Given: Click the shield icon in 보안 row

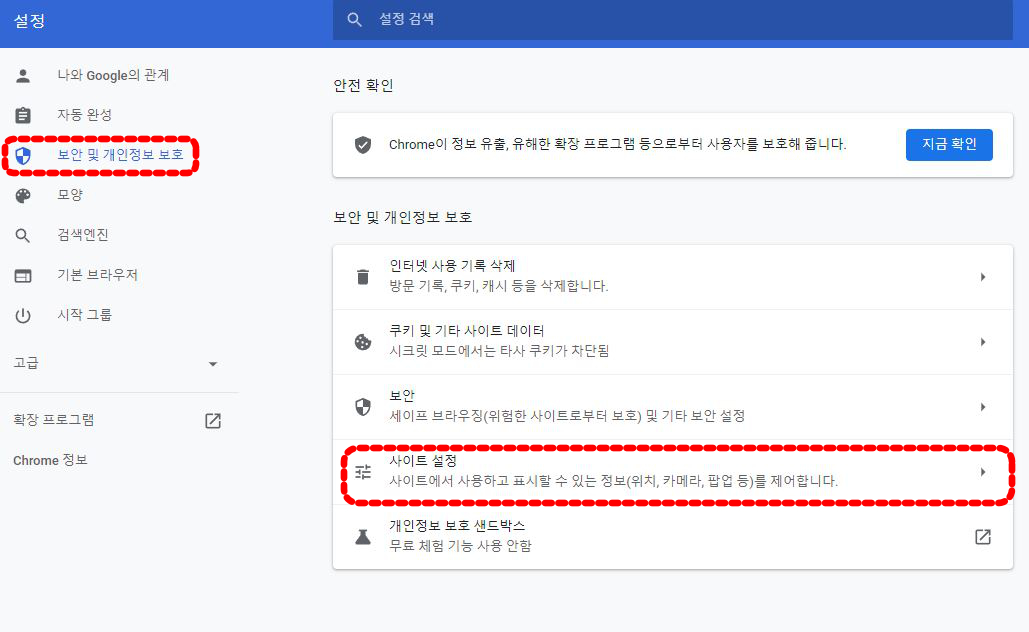Looking at the screenshot, I should tap(363, 407).
